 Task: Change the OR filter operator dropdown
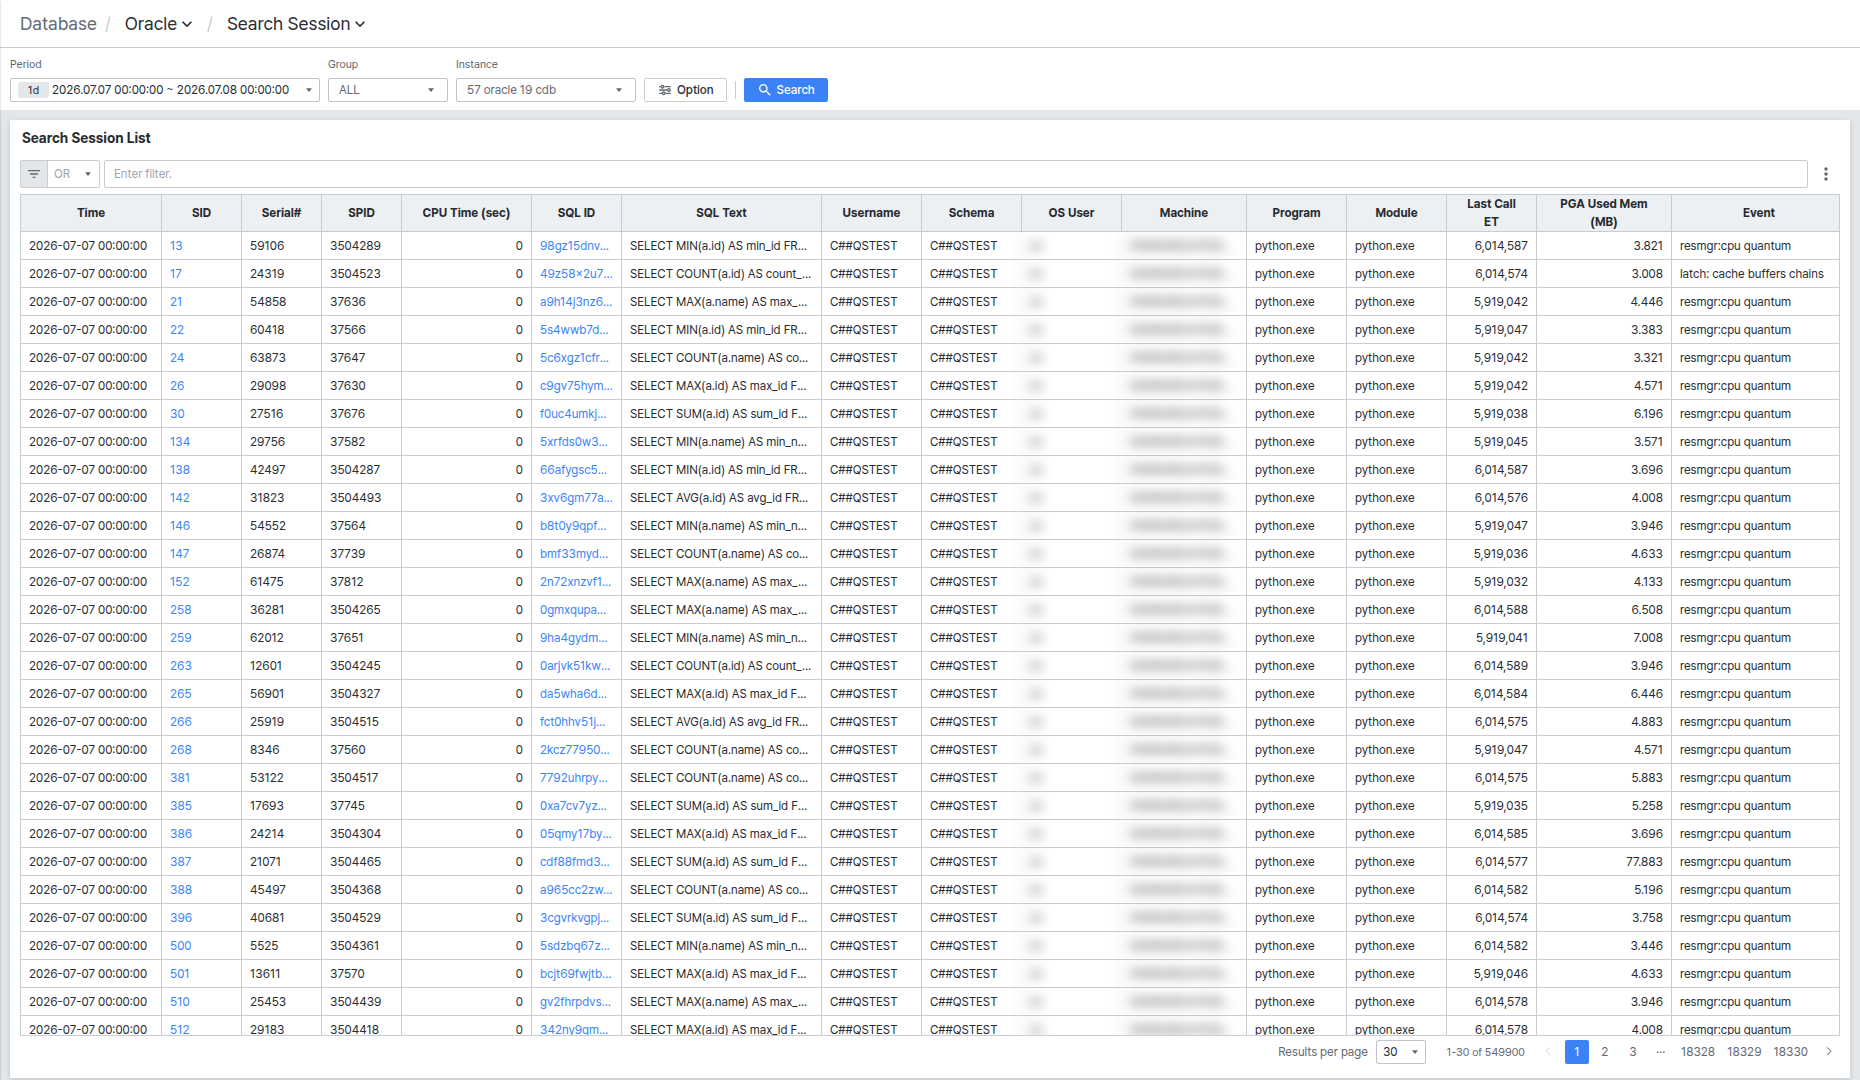click(x=73, y=174)
